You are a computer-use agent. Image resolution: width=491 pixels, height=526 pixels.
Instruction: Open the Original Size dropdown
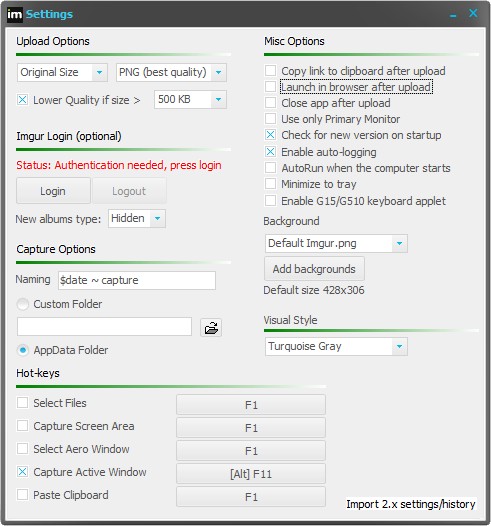coord(62,72)
